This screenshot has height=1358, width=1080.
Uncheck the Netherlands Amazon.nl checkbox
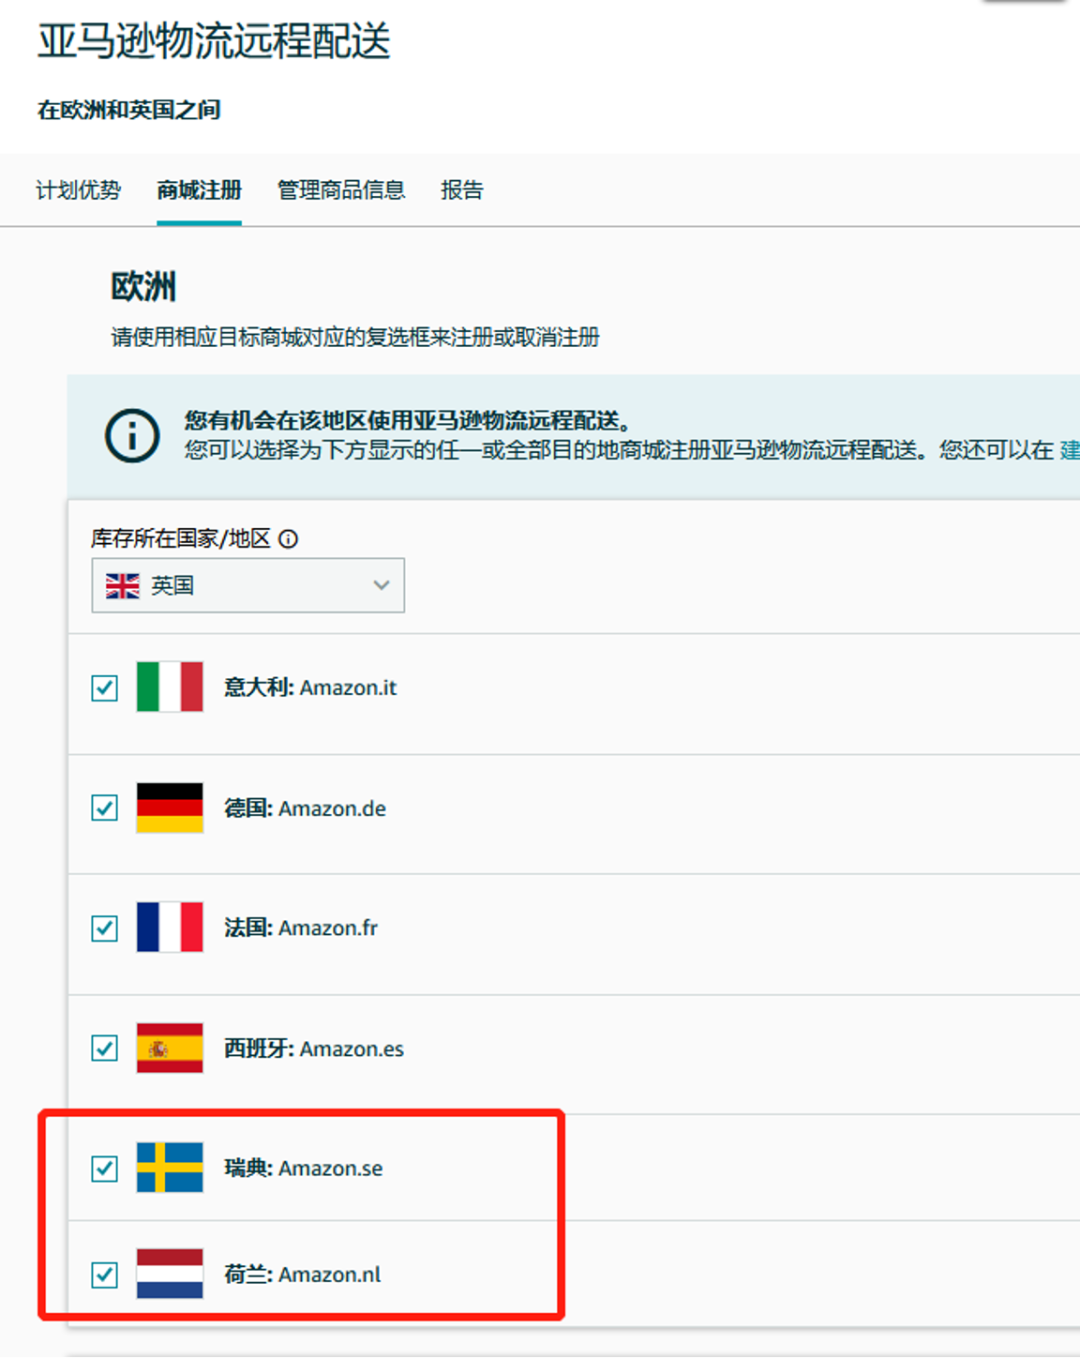click(105, 1275)
